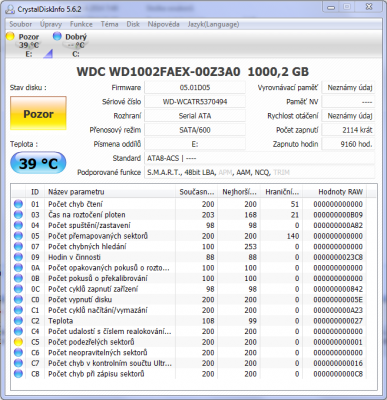Click the disk title WDC WD1002FAEX-00Z3A0
The image size is (387, 400).
158,72
